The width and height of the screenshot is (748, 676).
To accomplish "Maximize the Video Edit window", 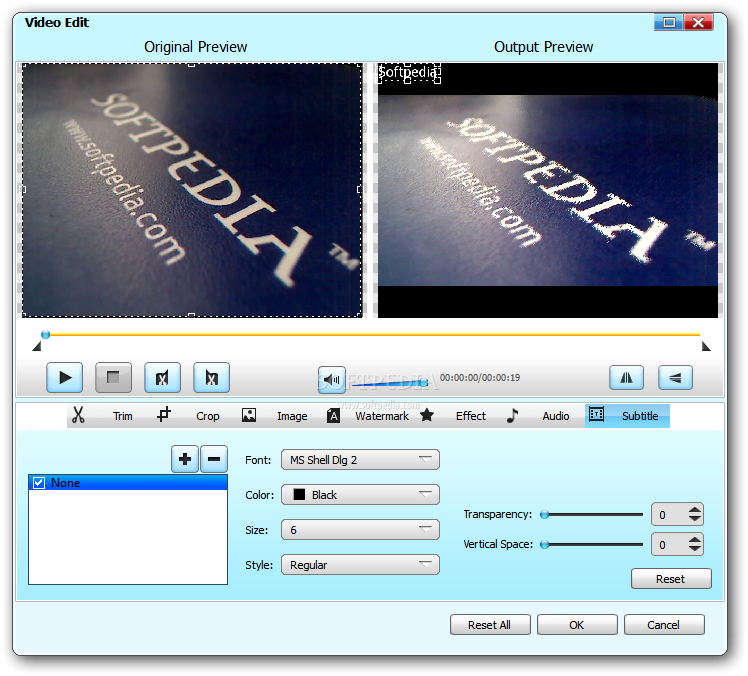I will [x=669, y=22].
